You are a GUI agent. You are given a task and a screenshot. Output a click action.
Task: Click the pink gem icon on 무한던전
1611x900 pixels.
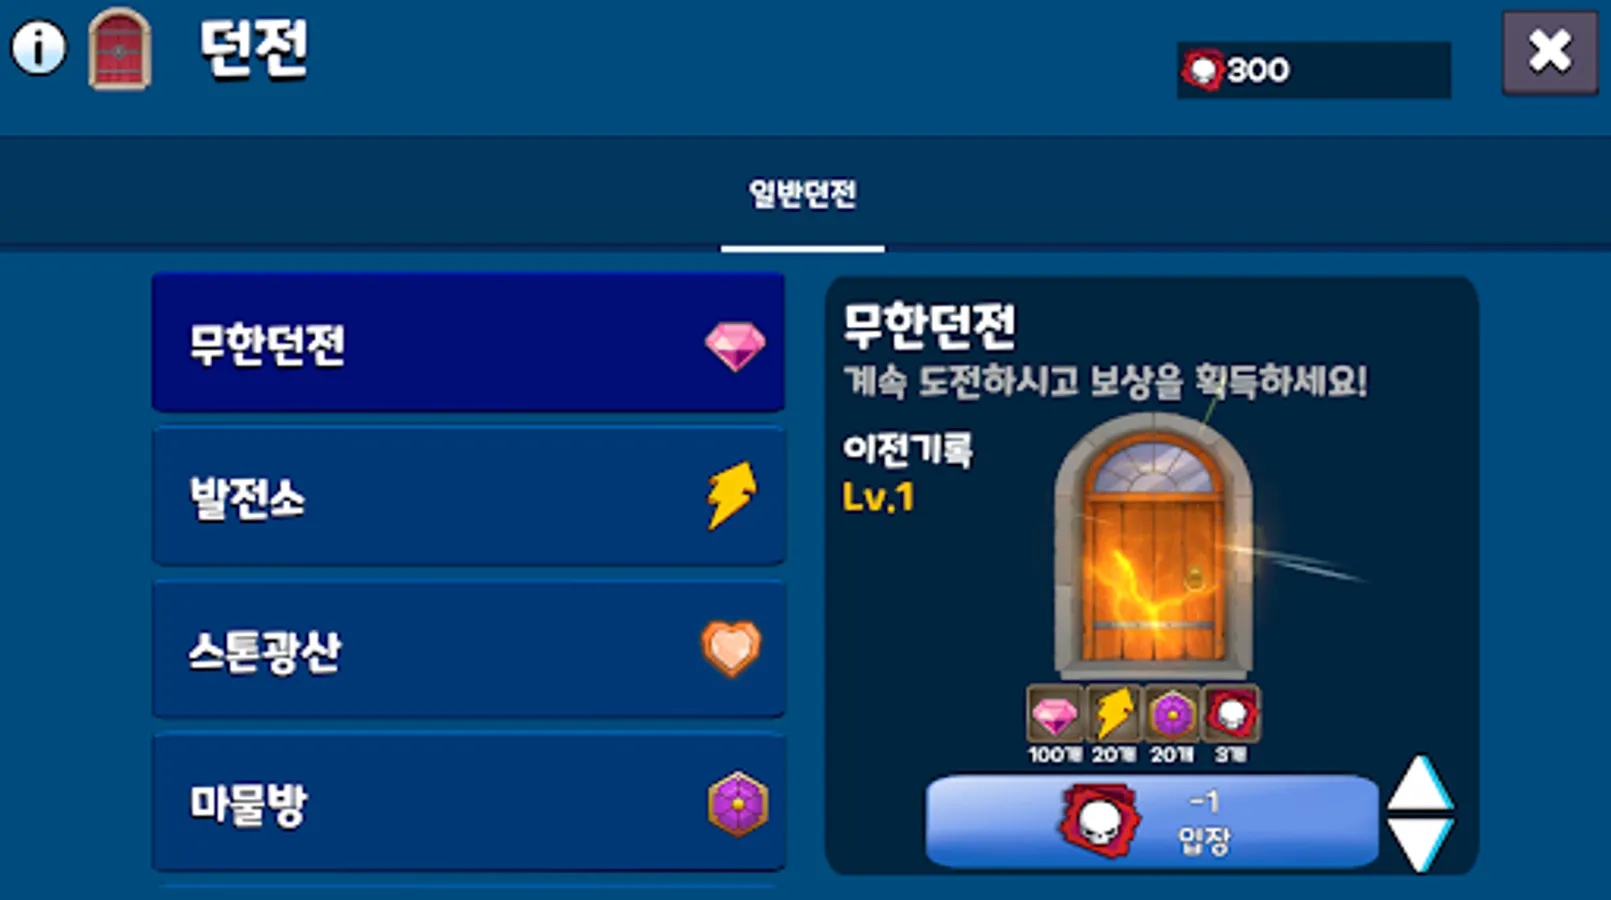(x=735, y=346)
